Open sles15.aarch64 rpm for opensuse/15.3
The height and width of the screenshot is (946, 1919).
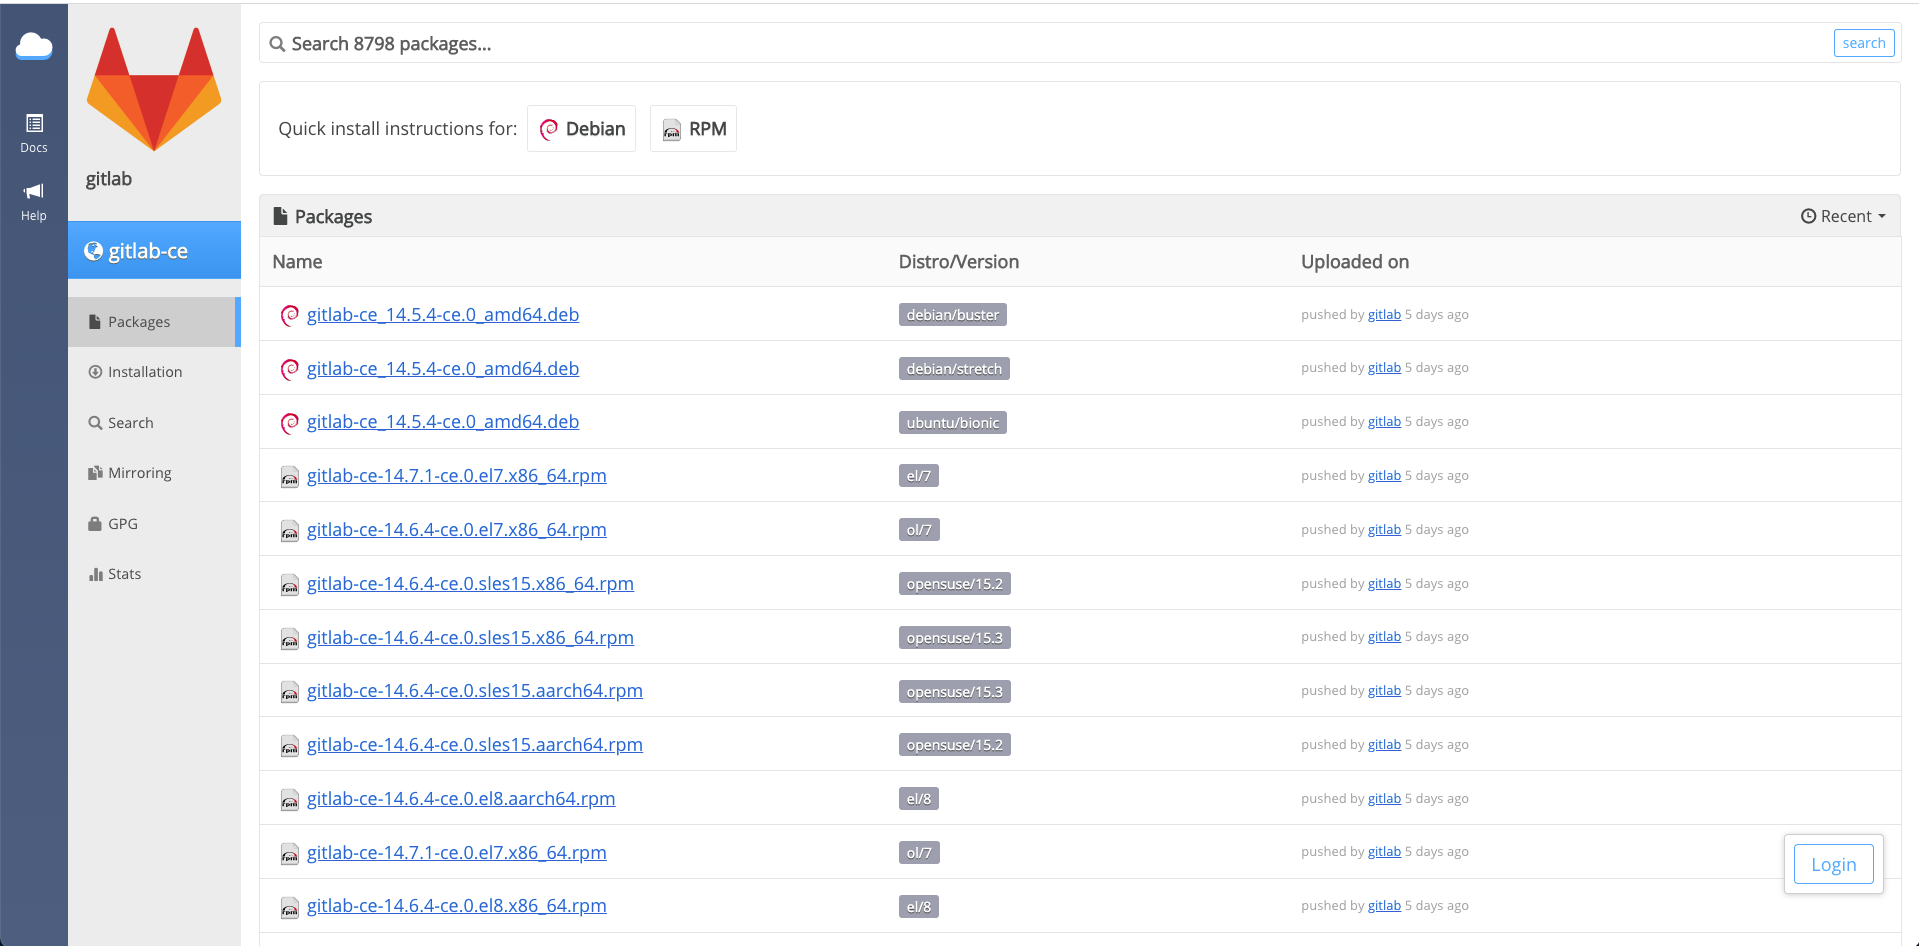pyautogui.click(x=475, y=691)
